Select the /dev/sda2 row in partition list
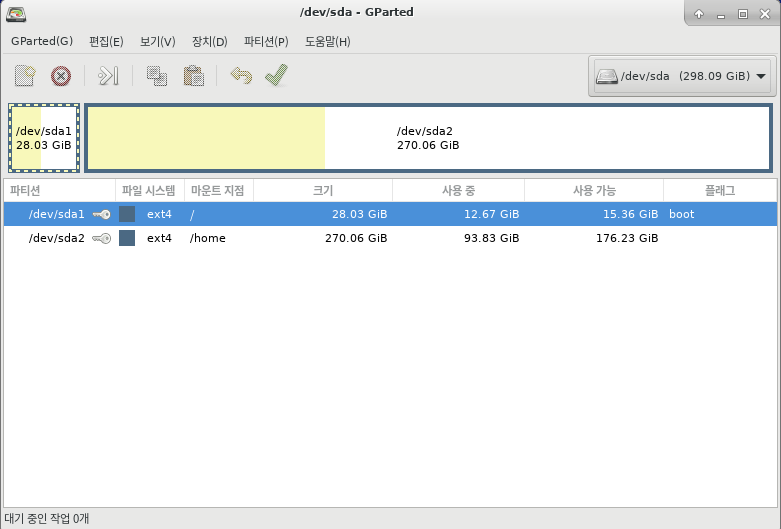Viewport: 781px width, 529px height. click(390, 238)
